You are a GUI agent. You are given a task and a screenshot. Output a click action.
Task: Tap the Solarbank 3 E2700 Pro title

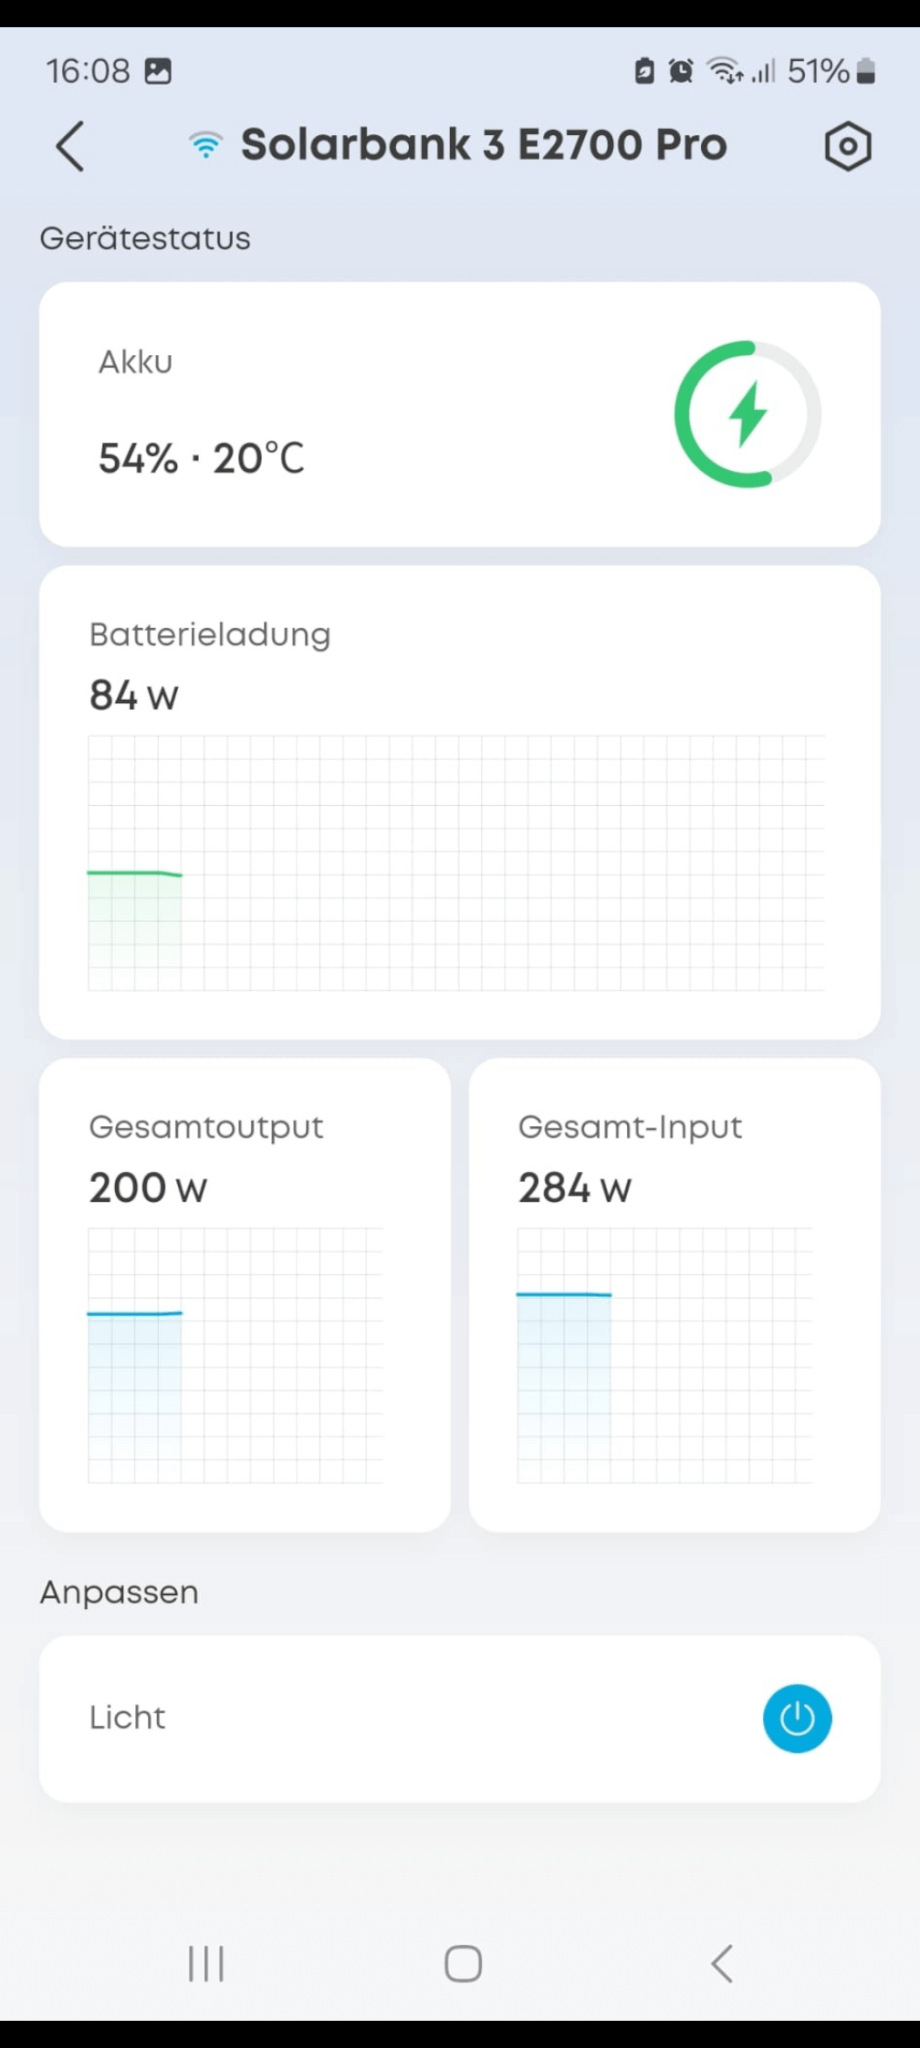484,145
